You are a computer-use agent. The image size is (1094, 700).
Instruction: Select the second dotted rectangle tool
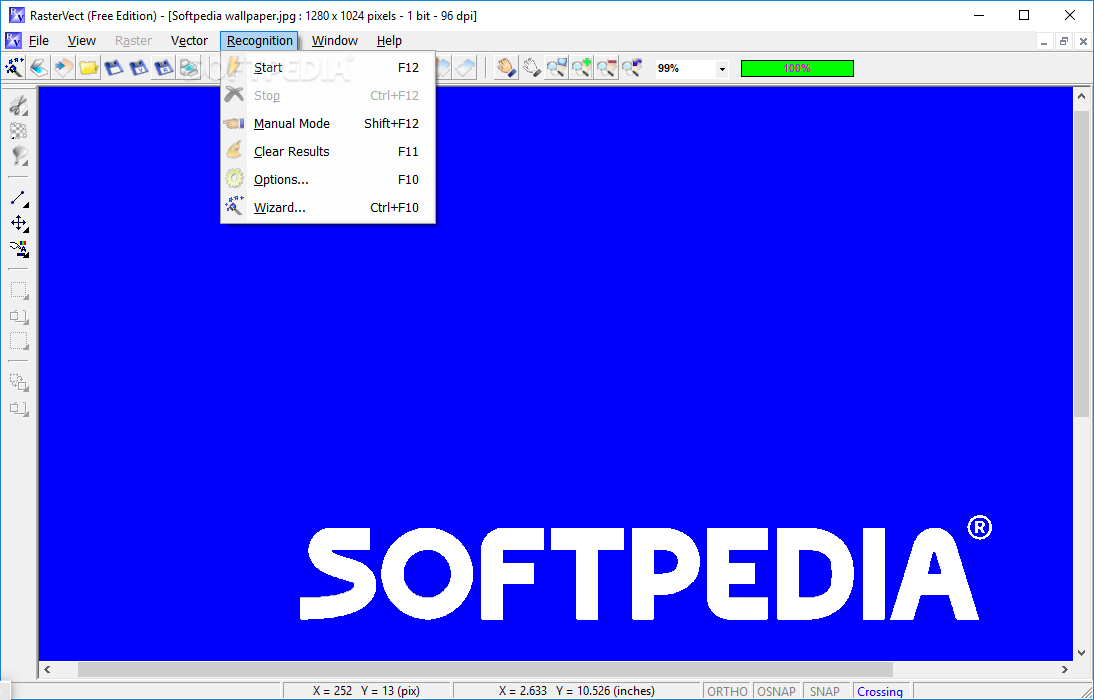click(x=19, y=341)
